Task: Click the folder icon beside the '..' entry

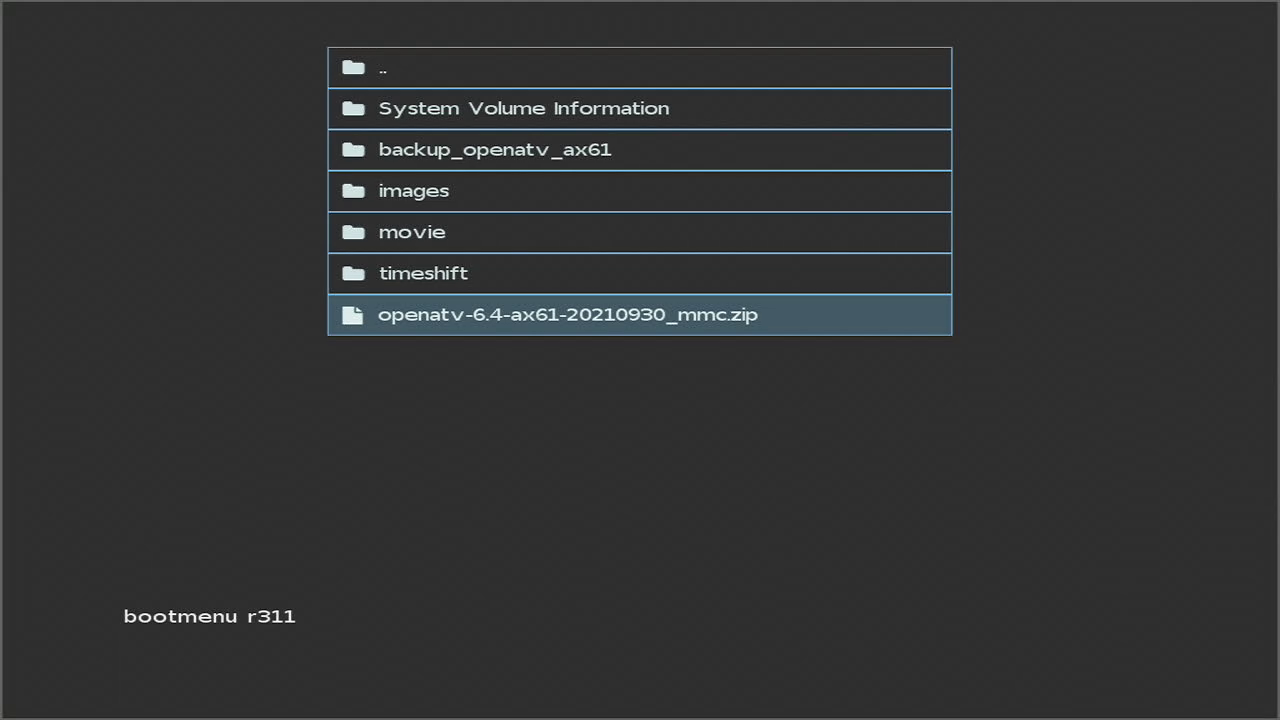Action: click(x=353, y=68)
